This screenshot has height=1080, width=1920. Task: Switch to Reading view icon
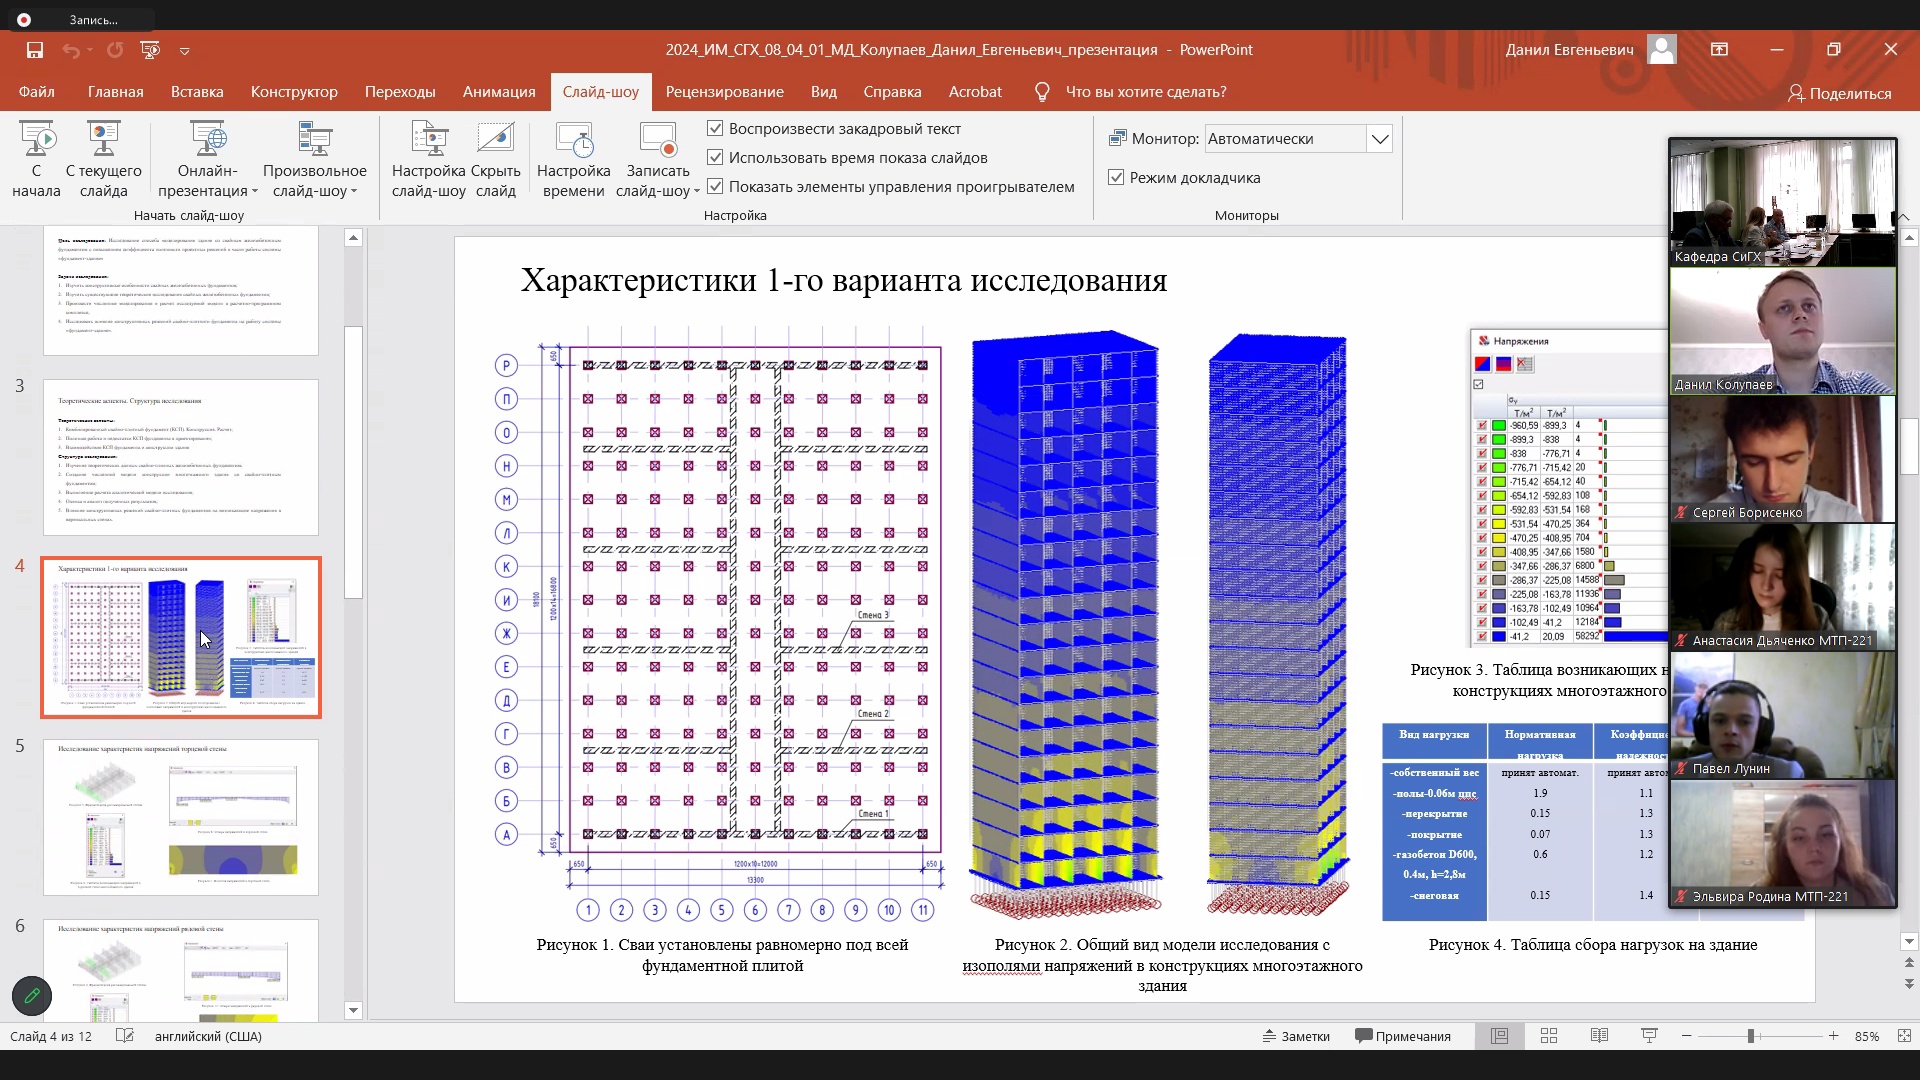click(x=1599, y=1036)
